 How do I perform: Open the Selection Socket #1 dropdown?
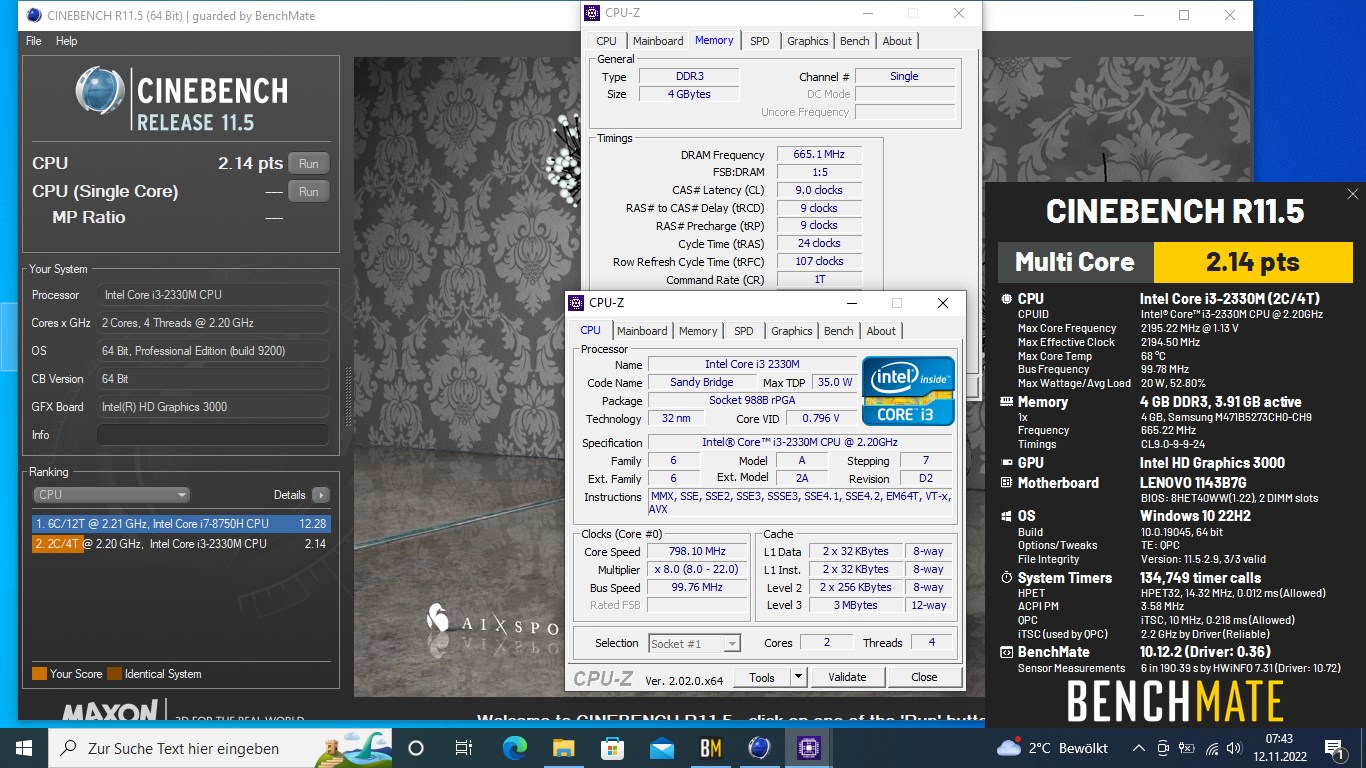point(695,644)
